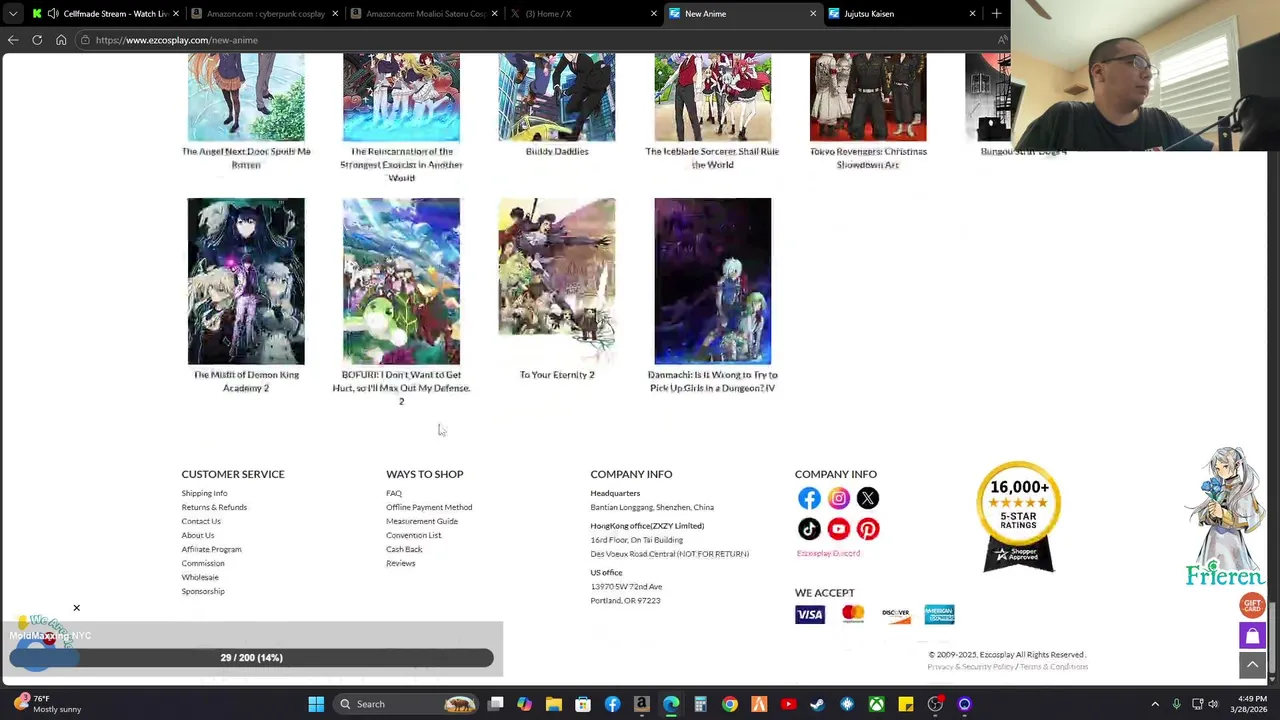Viewport: 1280px width, 720px height.
Task: Open the Ezcosplay Discord link
Action: click(828, 553)
